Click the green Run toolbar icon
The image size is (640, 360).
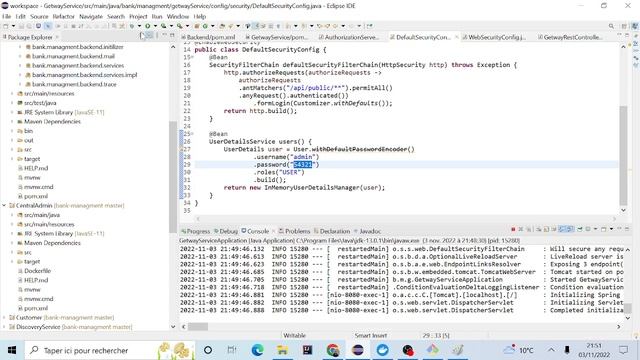(148, 26)
